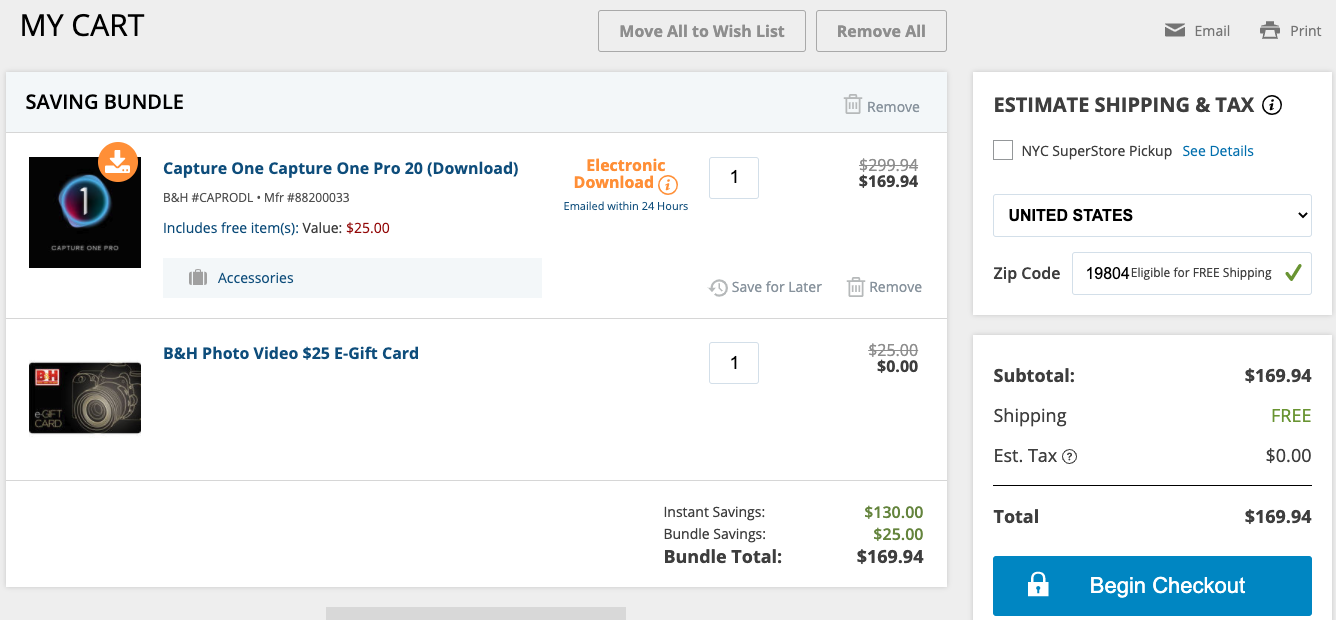
Task: Click the E-Gift Card product thumbnail
Action: click(85, 397)
